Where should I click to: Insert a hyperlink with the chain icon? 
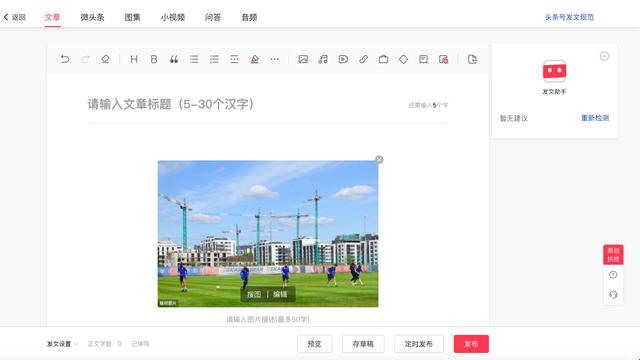(x=363, y=59)
